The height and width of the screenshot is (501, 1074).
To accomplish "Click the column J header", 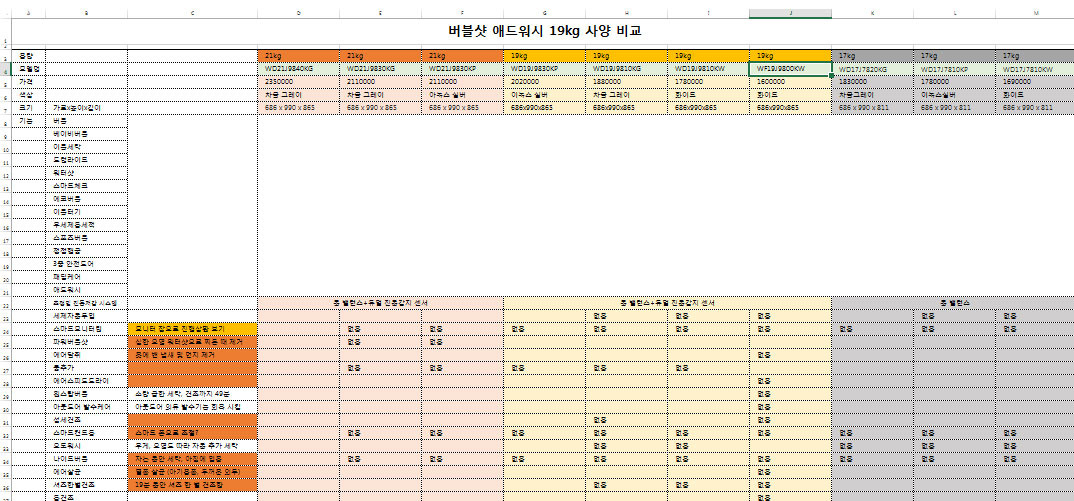I will pos(790,13).
